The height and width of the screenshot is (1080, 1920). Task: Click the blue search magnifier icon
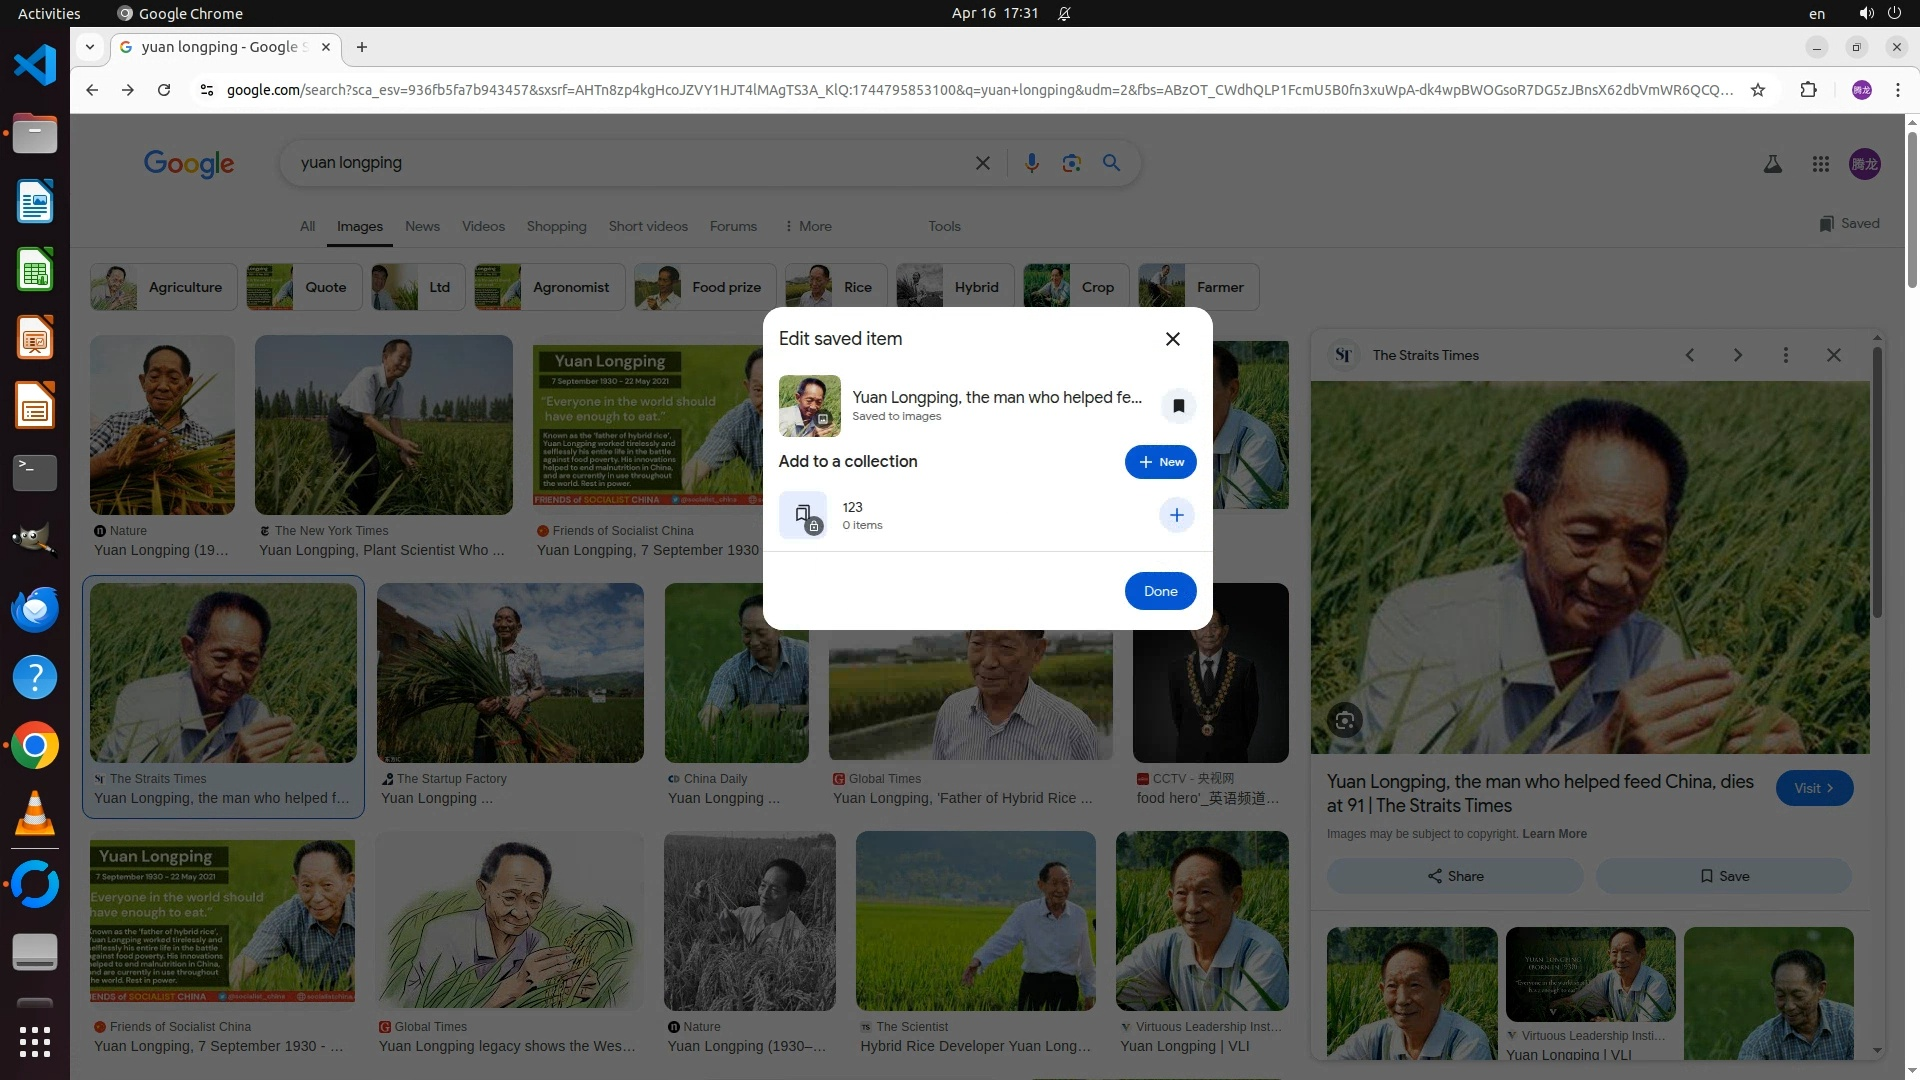click(1111, 163)
